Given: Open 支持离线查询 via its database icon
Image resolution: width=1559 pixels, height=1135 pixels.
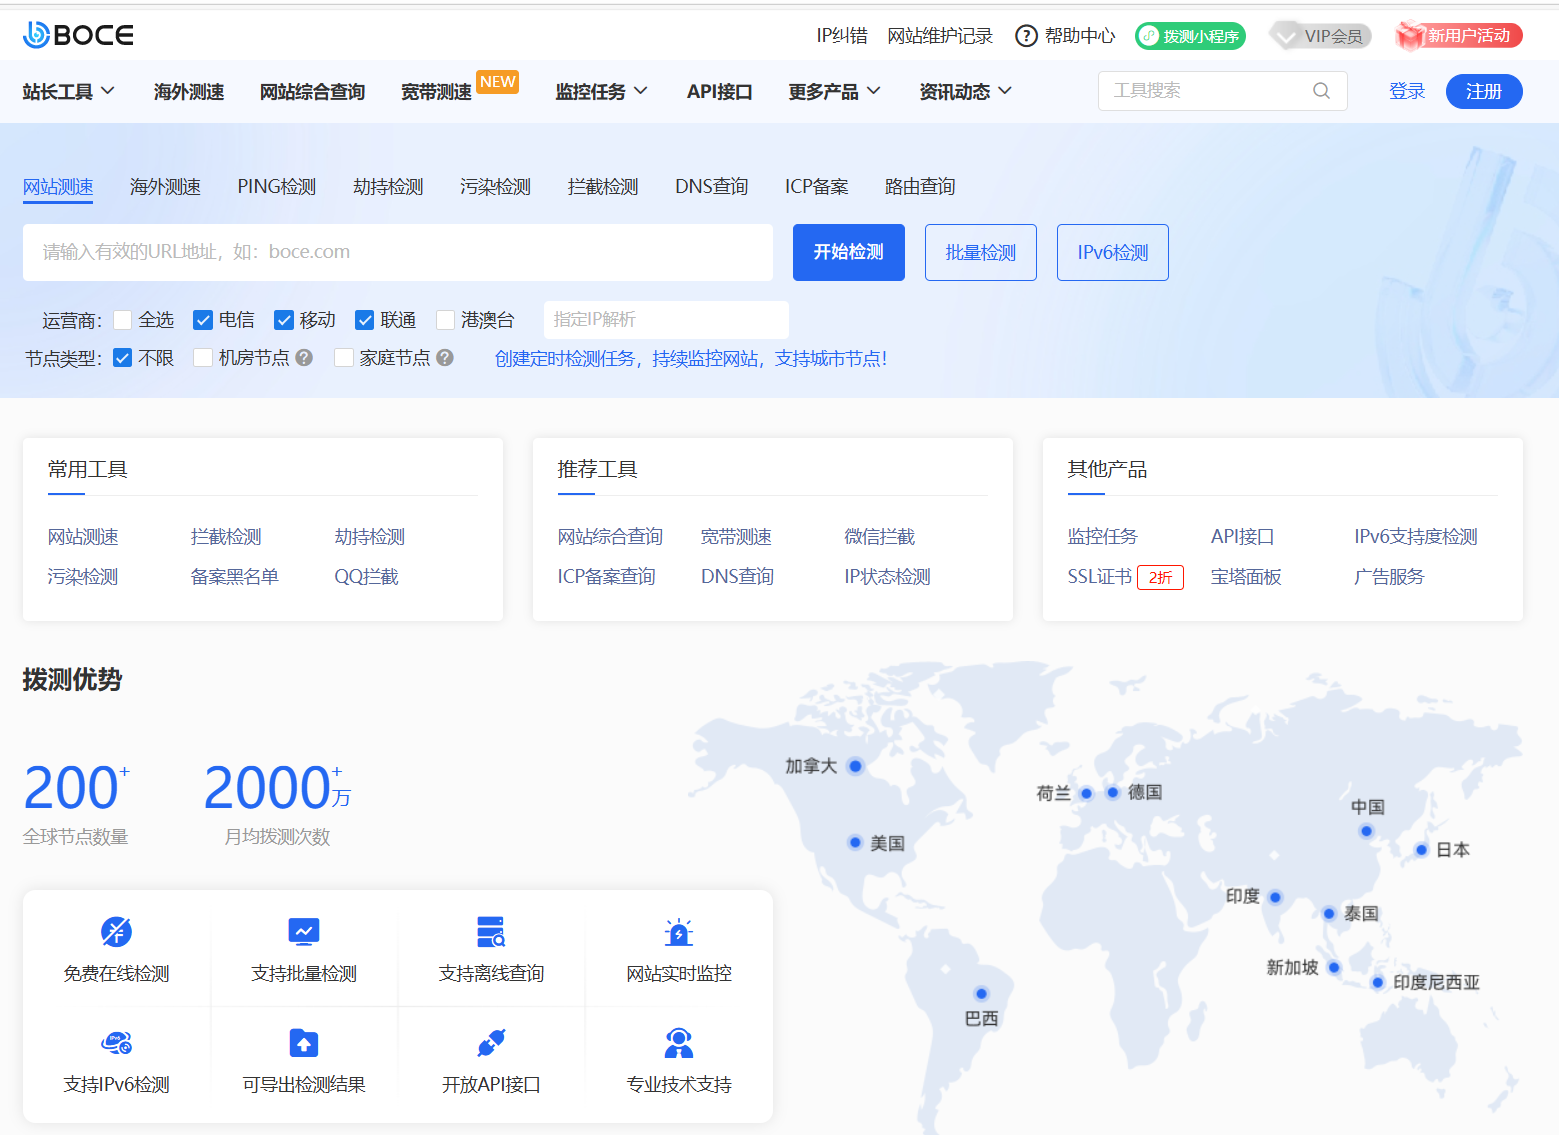Looking at the screenshot, I should coord(491,931).
